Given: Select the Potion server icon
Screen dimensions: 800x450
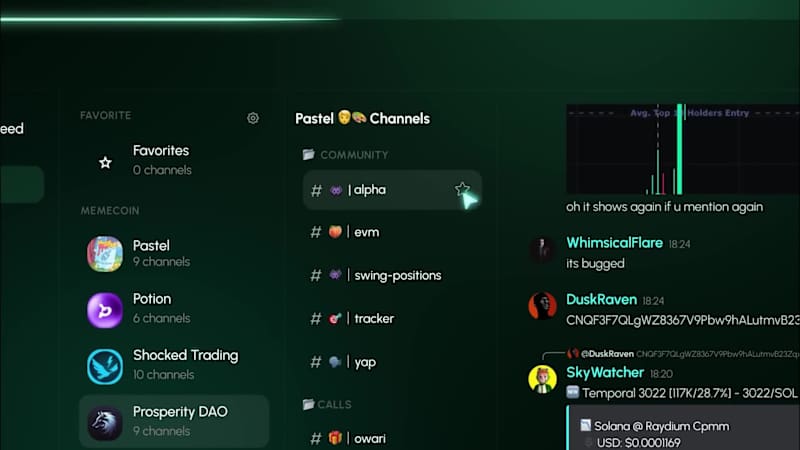Looking at the screenshot, I should [x=105, y=310].
